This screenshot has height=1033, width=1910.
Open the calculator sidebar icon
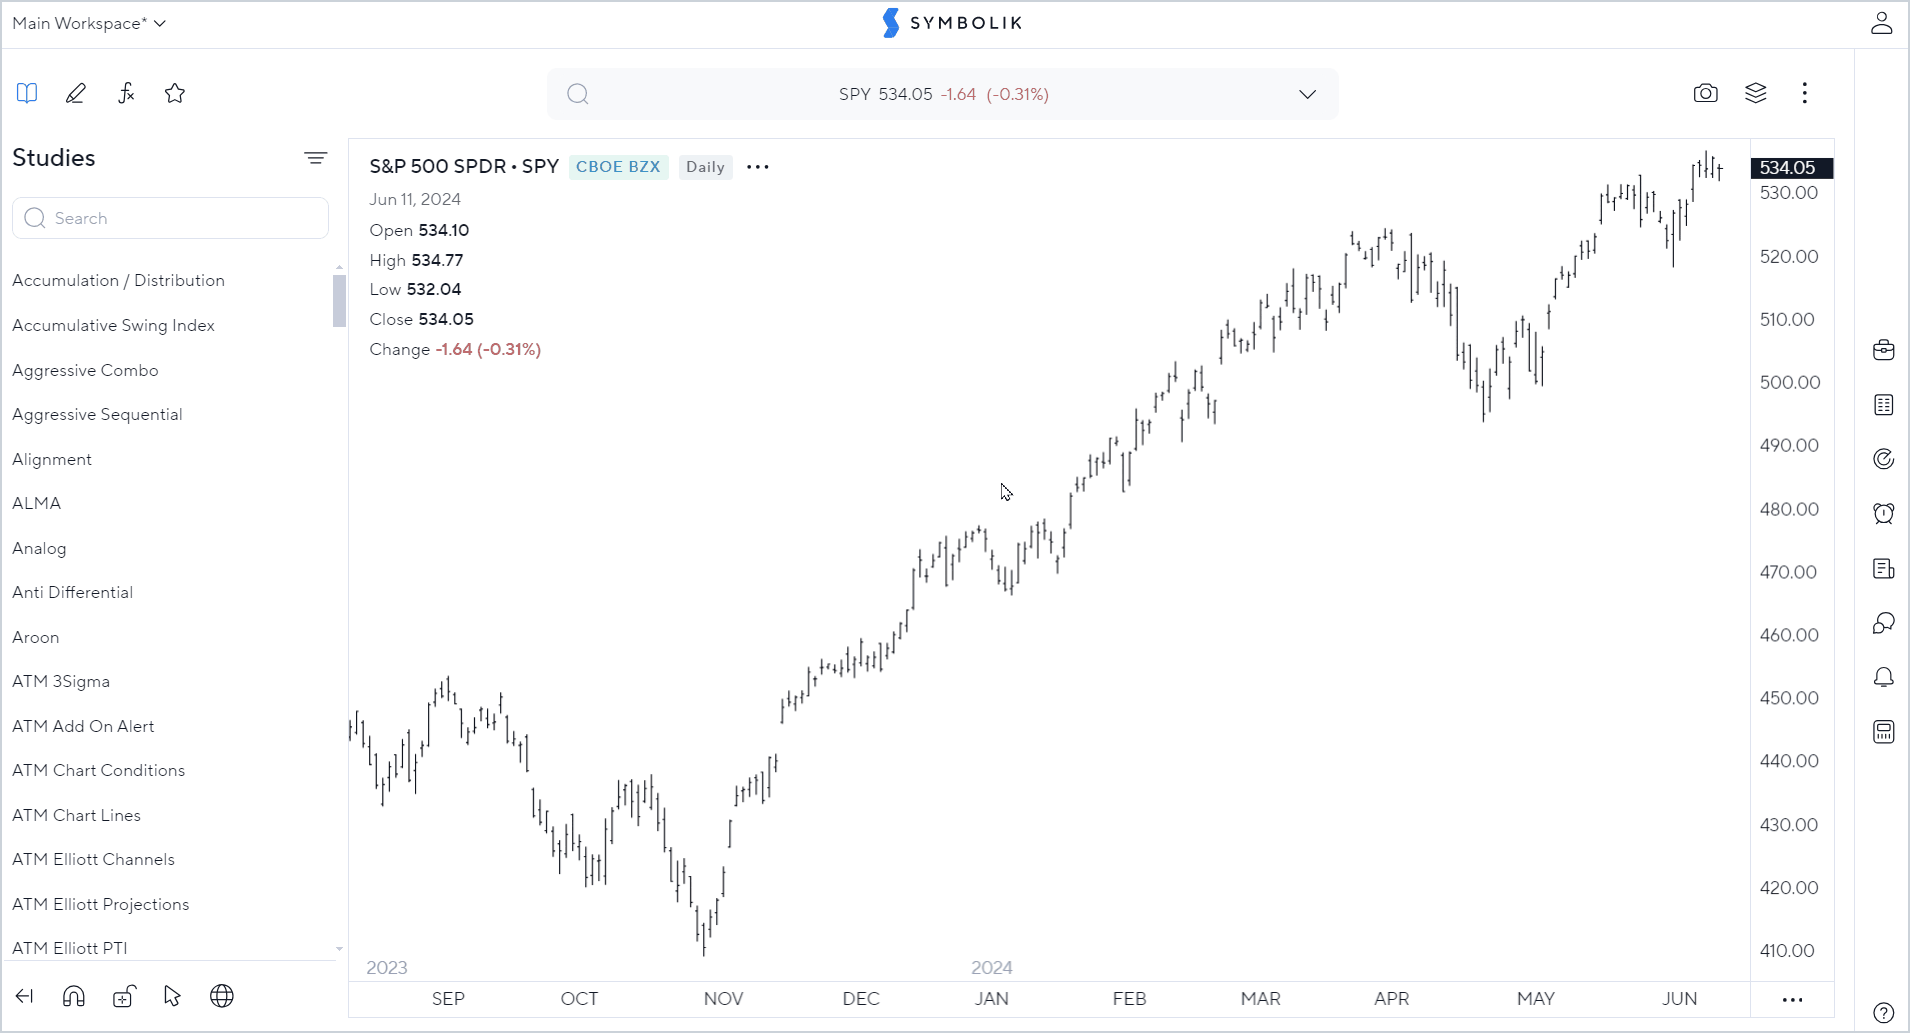(x=1884, y=732)
